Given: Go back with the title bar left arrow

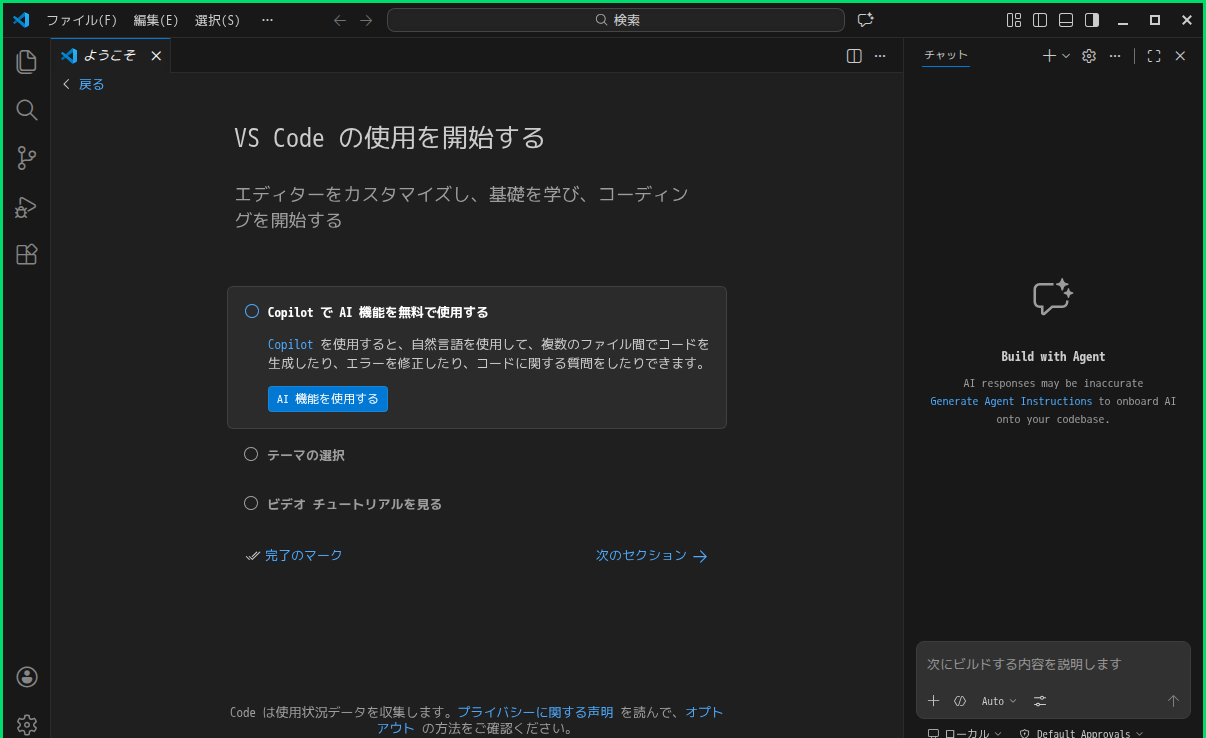Looking at the screenshot, I should tap(340, 20).
